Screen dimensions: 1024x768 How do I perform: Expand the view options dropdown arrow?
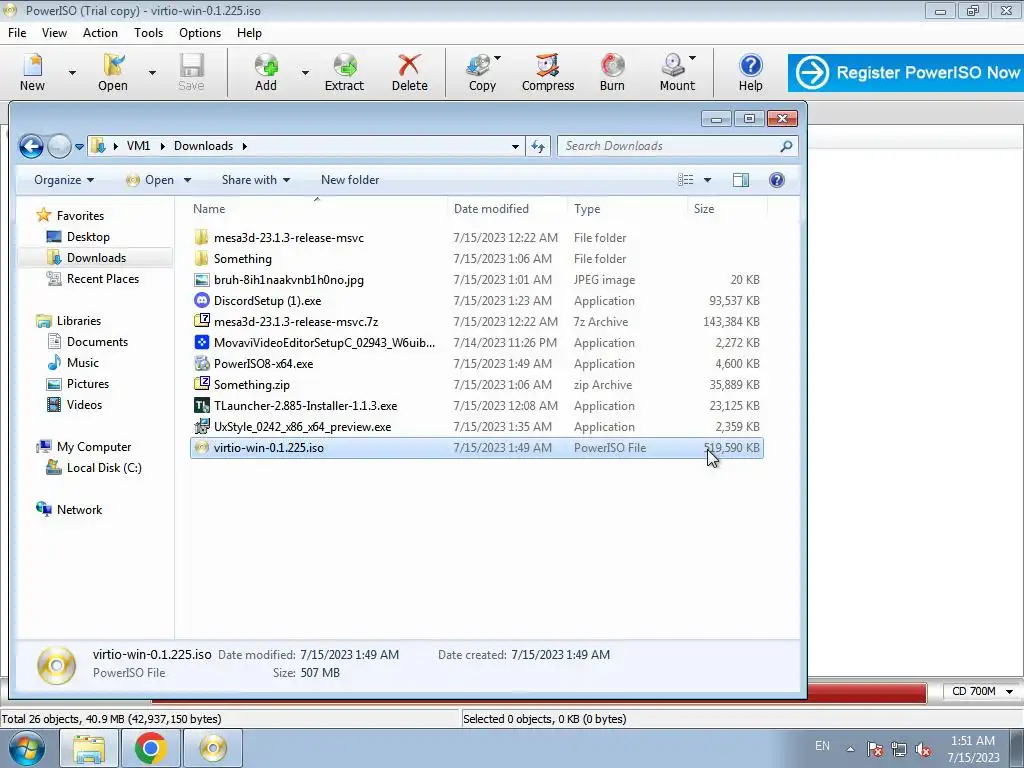707,180
